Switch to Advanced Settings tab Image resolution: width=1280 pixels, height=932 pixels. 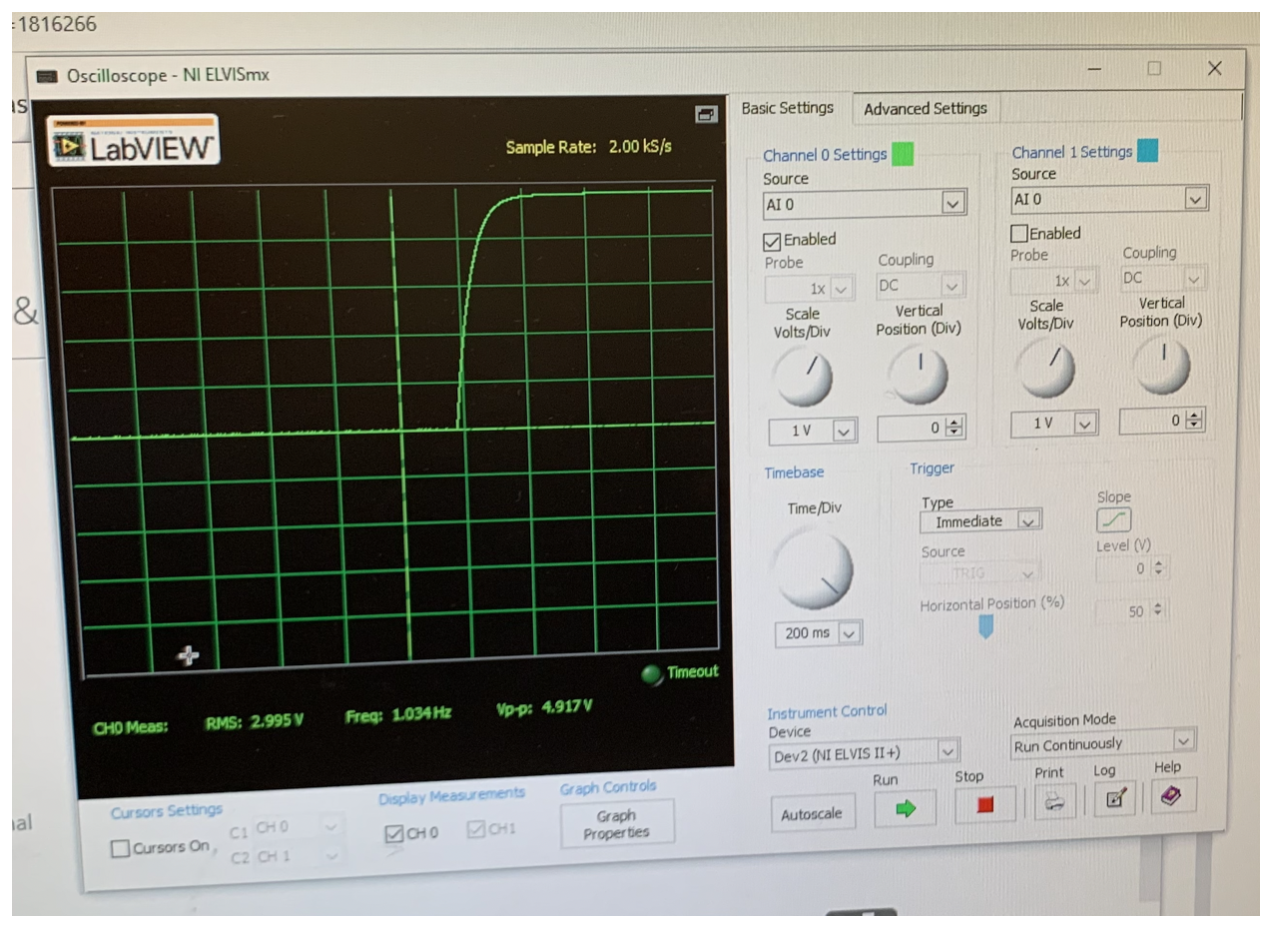(925, 109)
